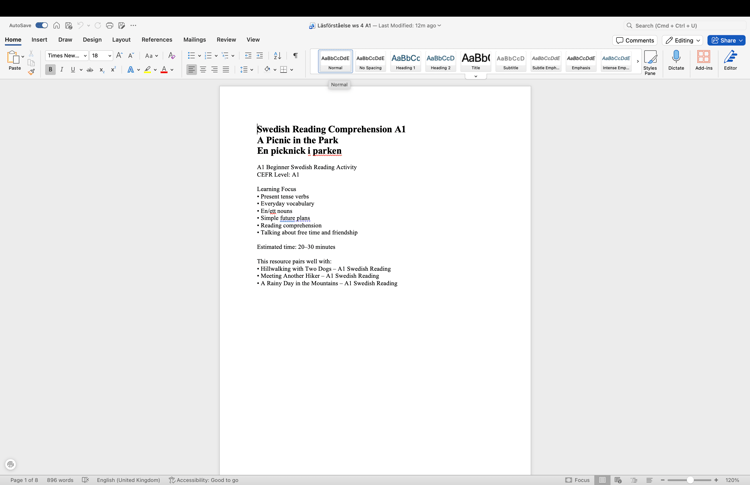Open the Design tab

(92, 40)
